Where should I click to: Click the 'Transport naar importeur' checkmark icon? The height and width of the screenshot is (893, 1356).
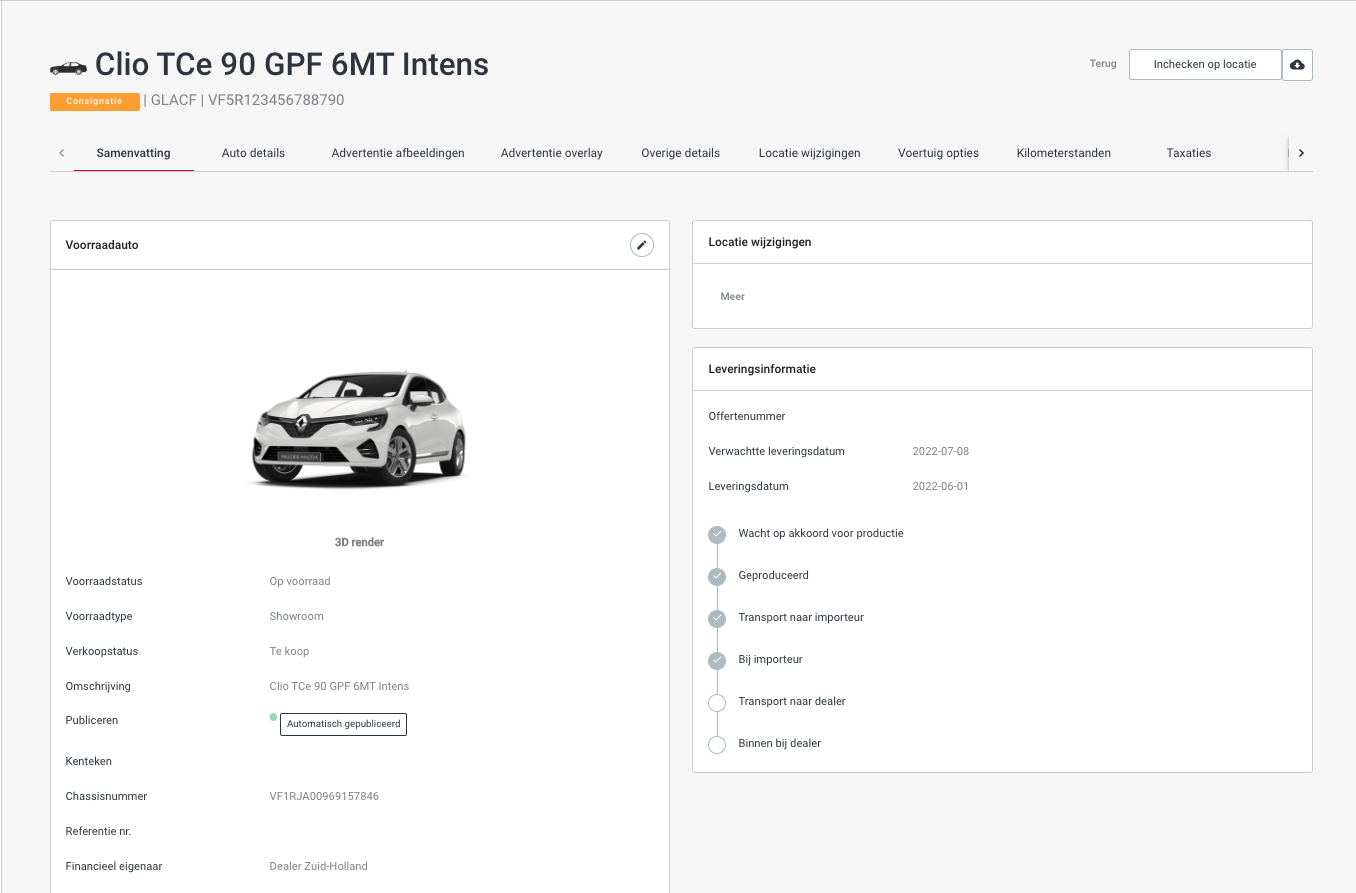[717, 619]
